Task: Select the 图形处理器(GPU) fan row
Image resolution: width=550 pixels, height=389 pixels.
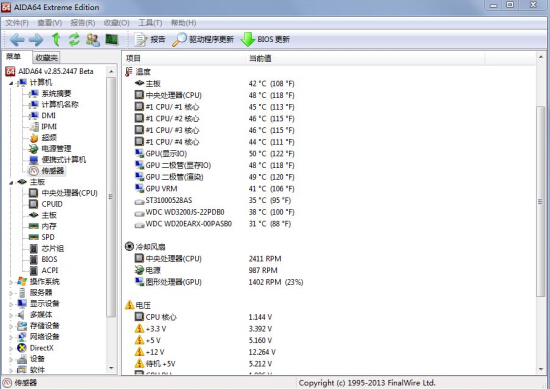Action: pyautogui.click(x=219, y=282)
